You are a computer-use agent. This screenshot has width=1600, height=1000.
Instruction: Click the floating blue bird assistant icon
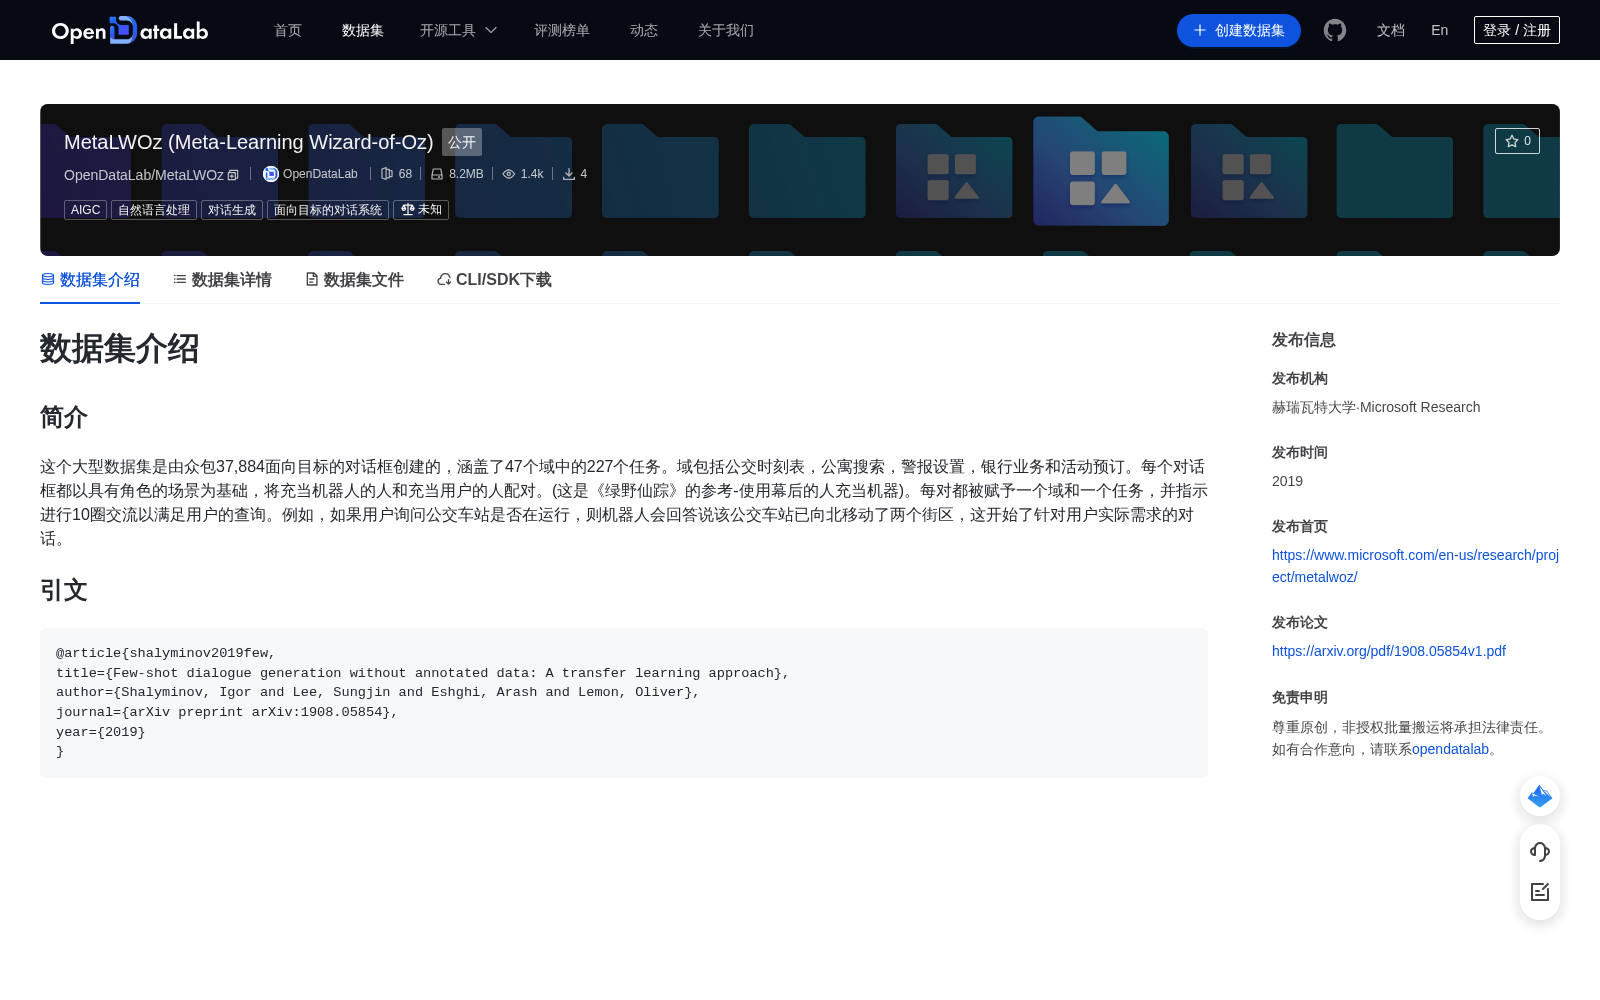1540,796
